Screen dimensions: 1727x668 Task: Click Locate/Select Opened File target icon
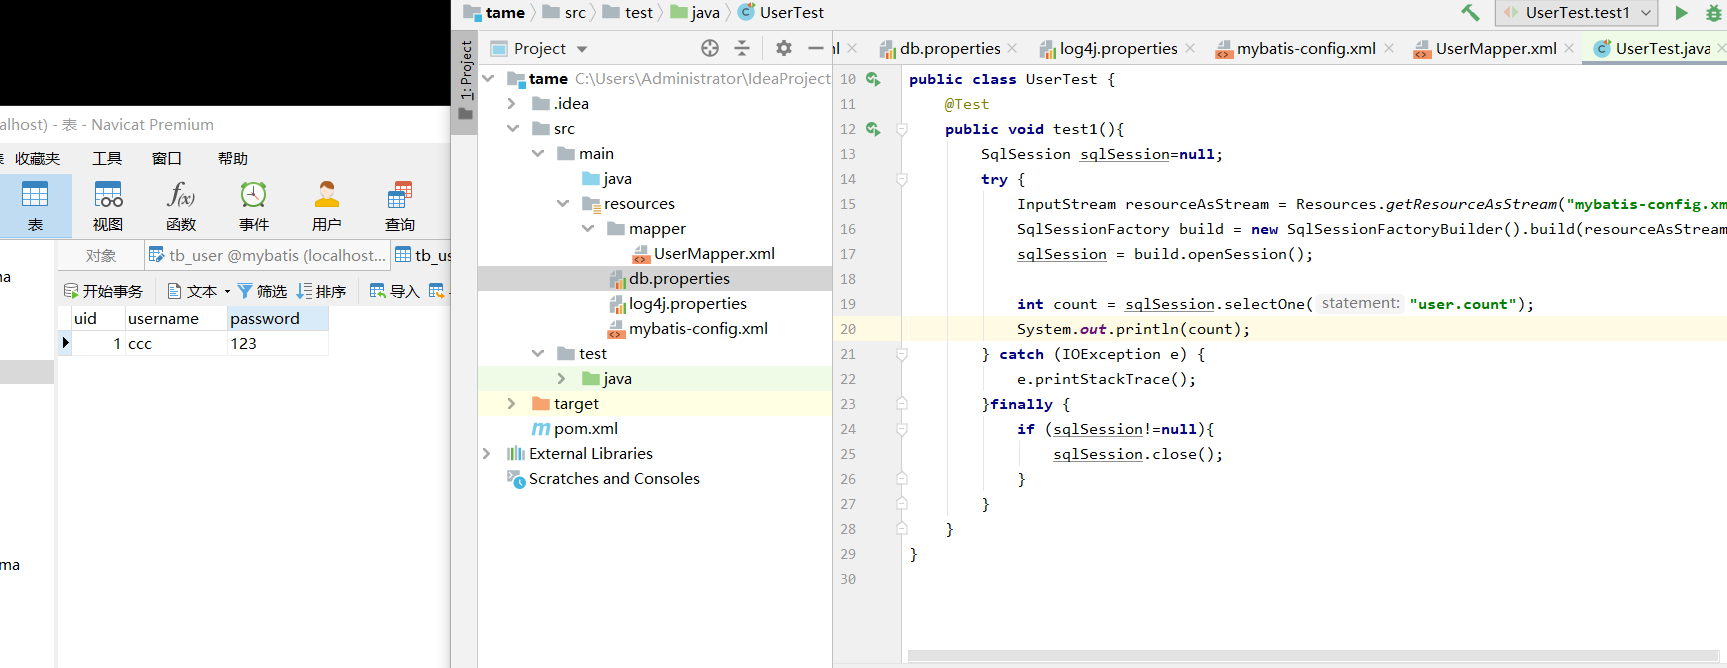coord(710,48)
